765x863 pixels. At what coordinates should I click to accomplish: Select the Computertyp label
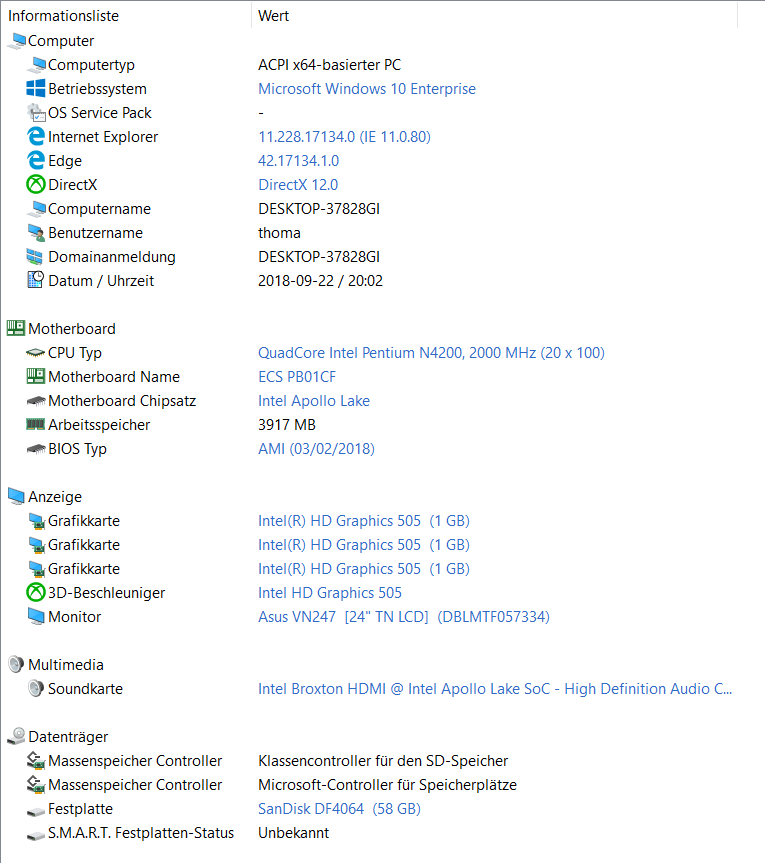(x=91, y=65)
